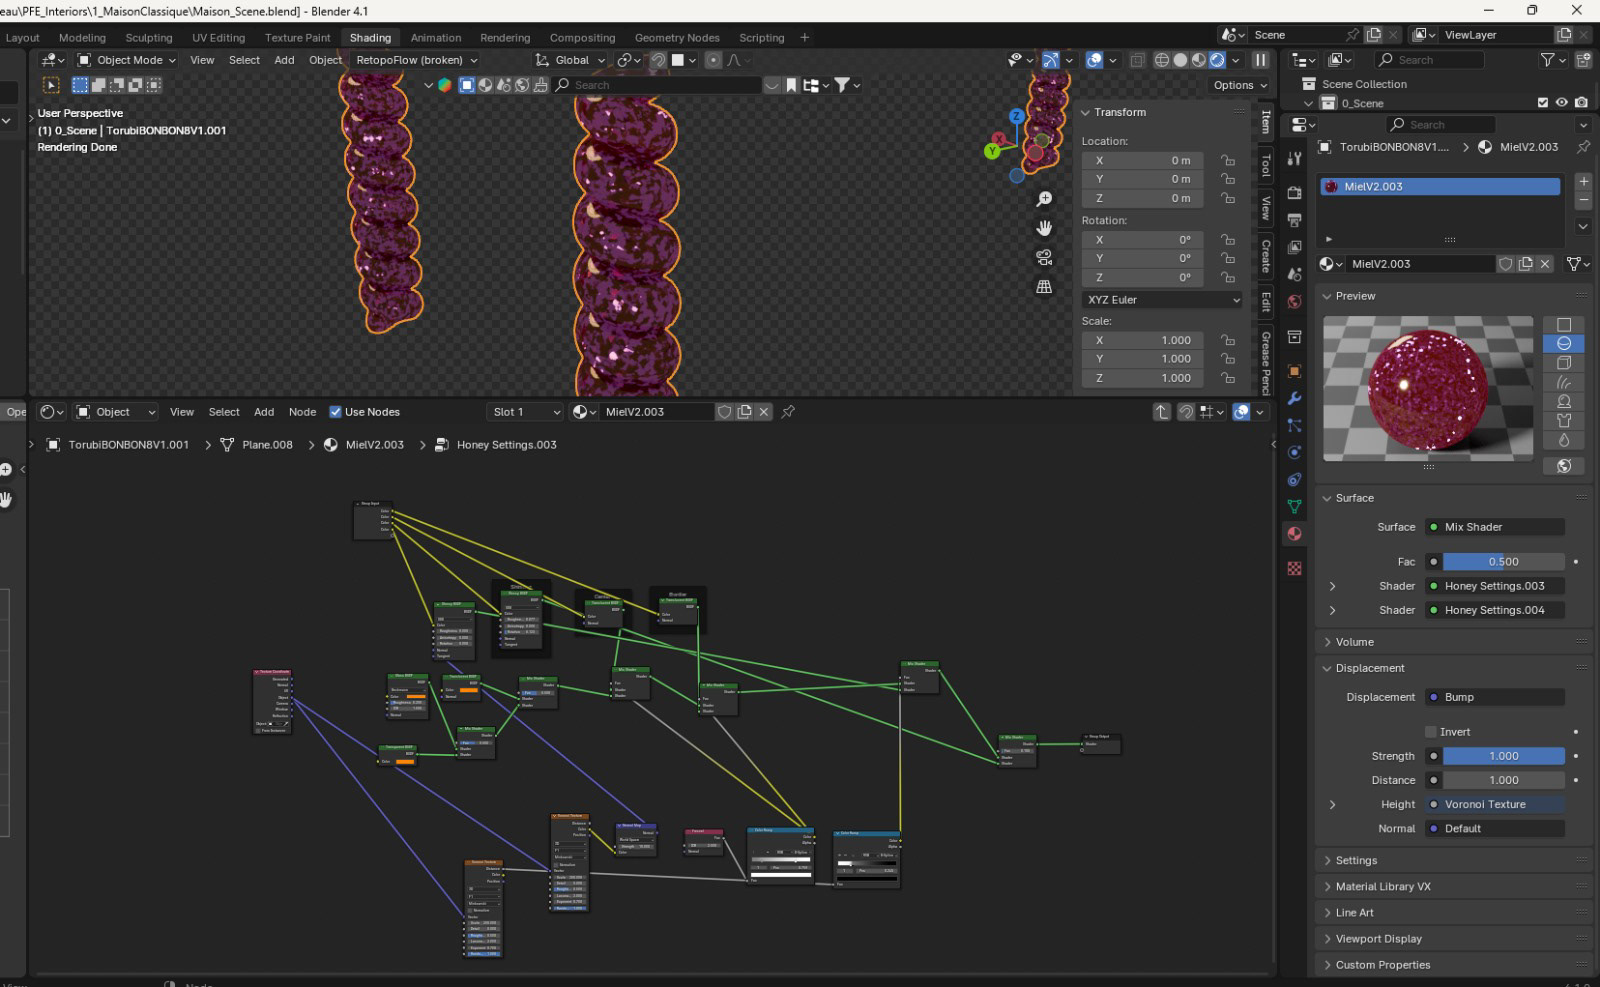Click Honey Settings.004 shader button
1600x987 pixels.
click(1495, 610)
